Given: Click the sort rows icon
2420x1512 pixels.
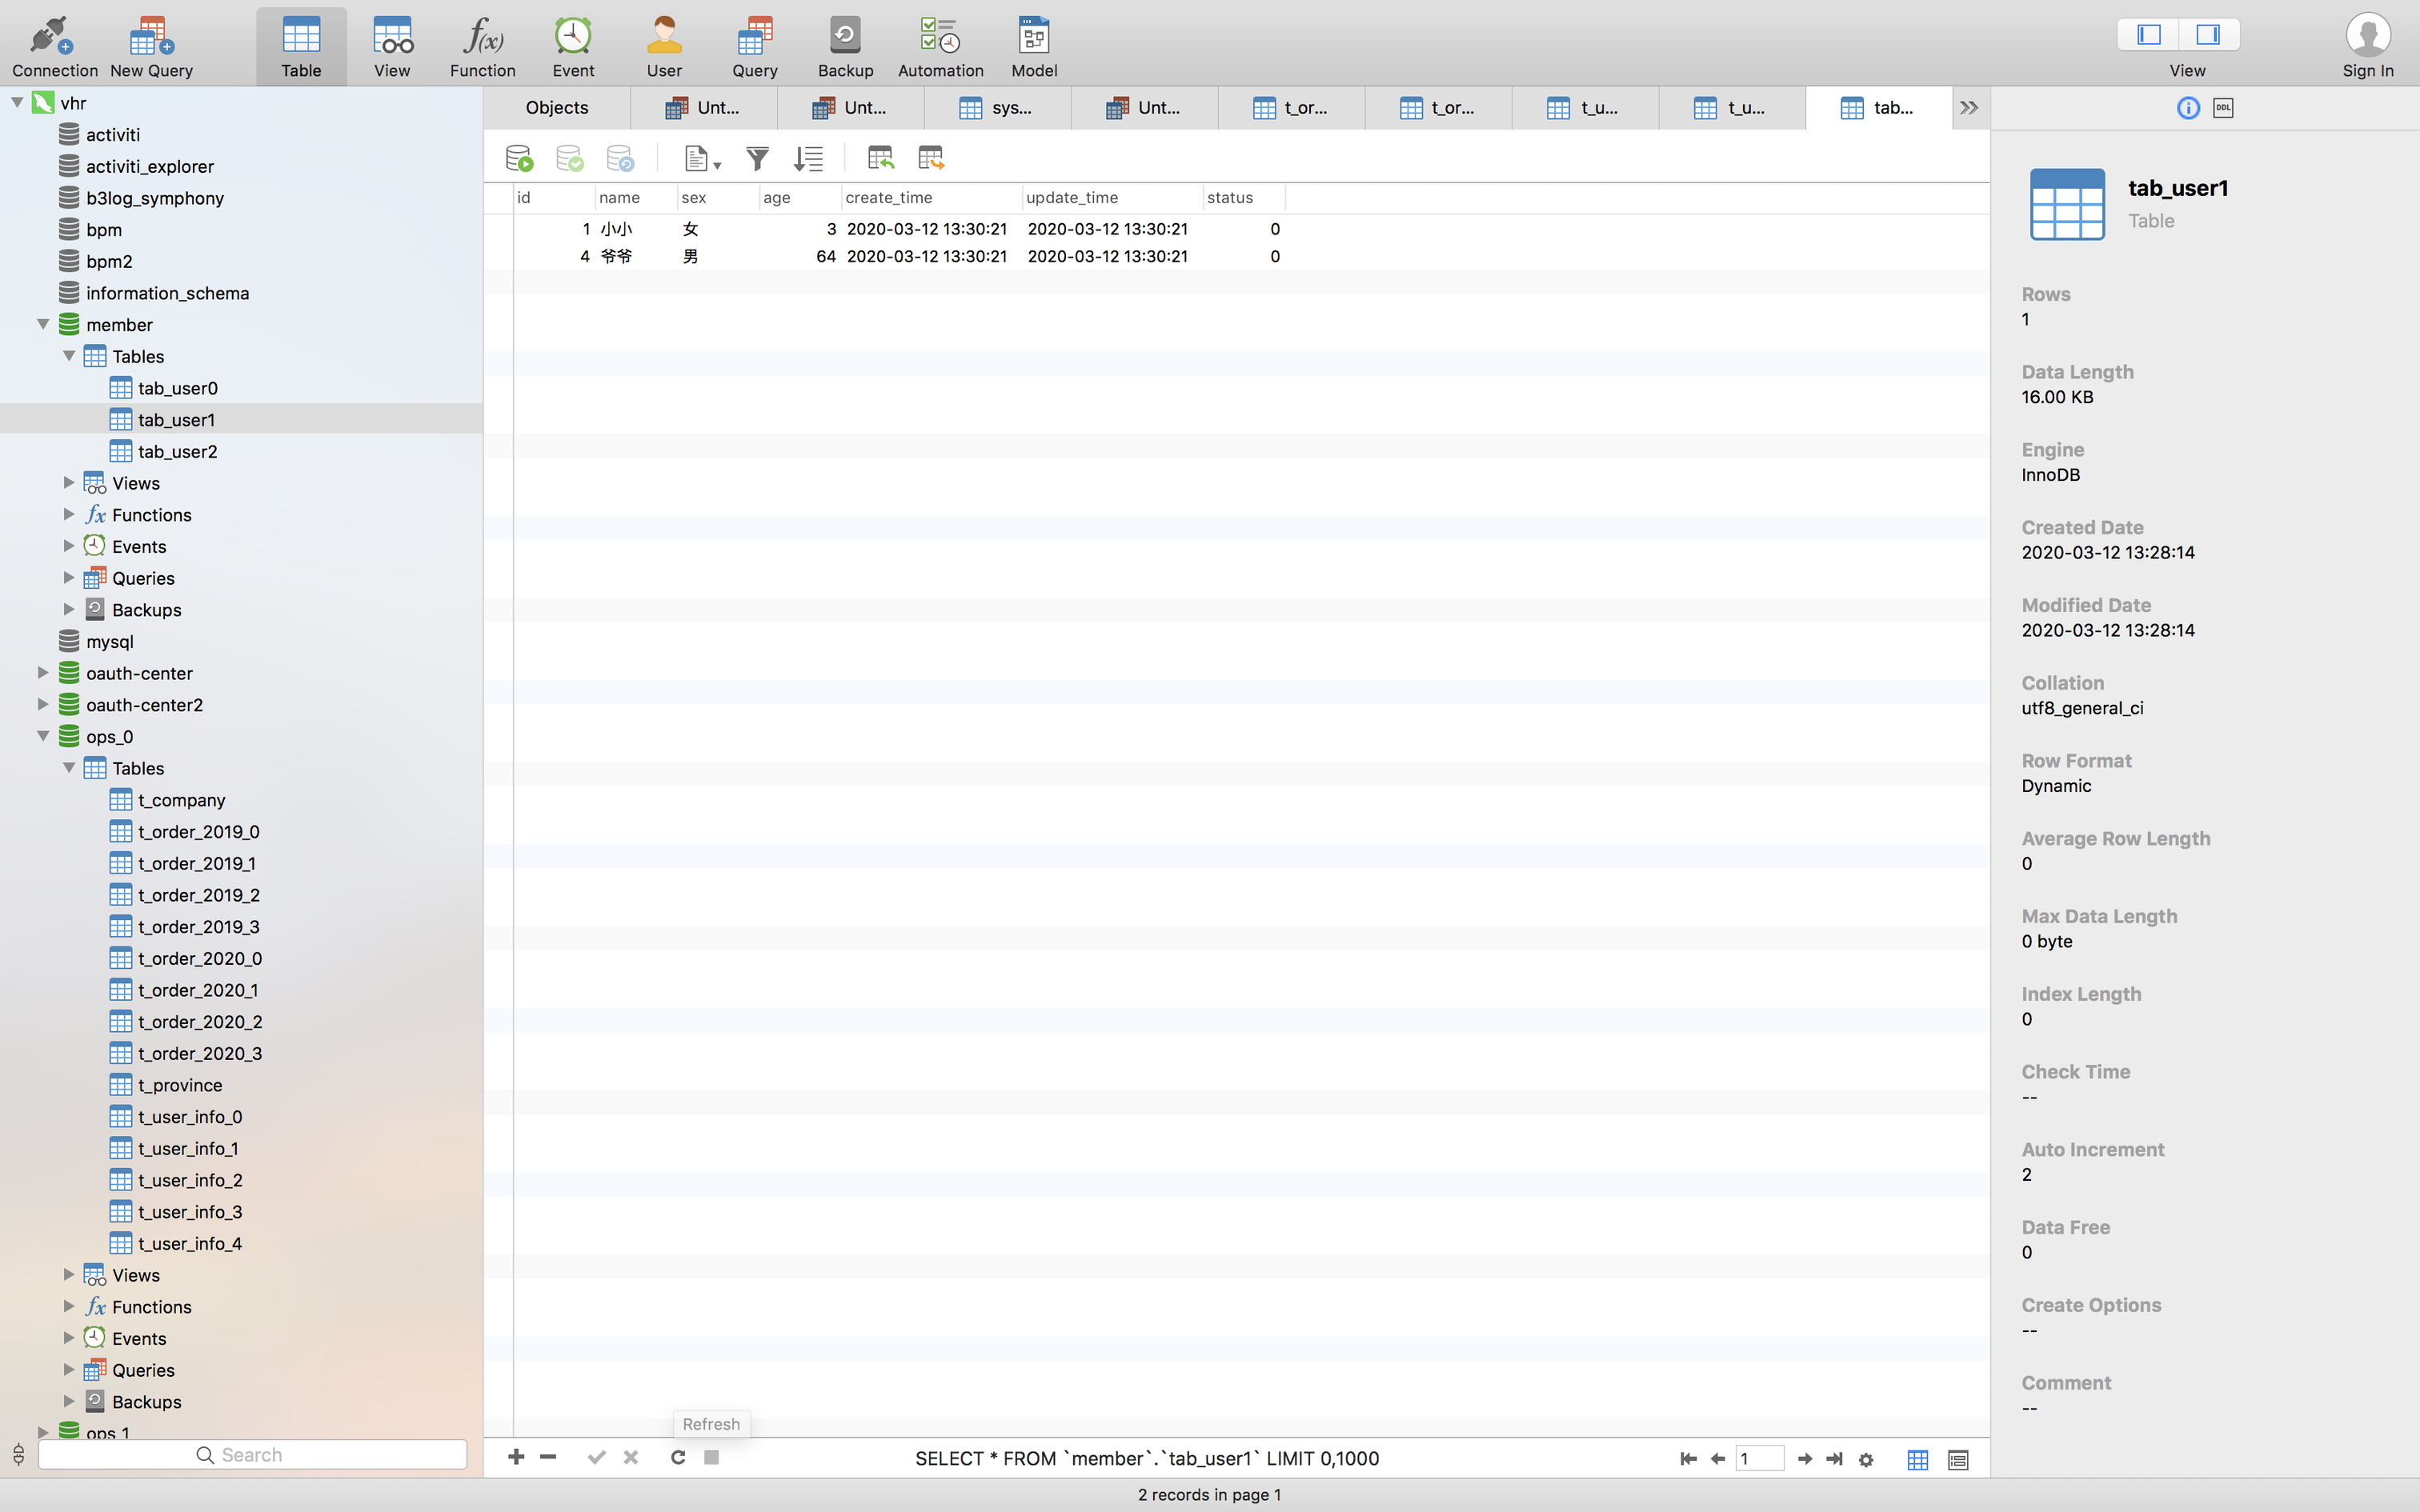Looking at the screenshot, I should coord(808,158).
